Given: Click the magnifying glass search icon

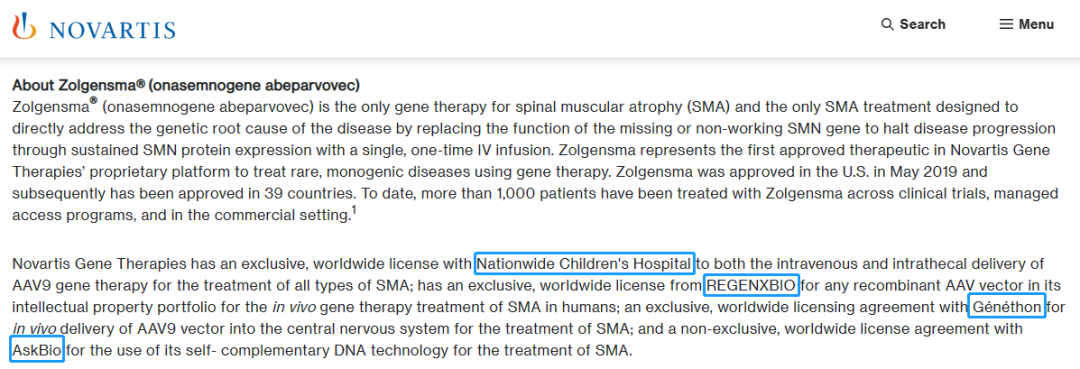Looking at the screenshot, I should pyautogui.click(x=887, y=25).
